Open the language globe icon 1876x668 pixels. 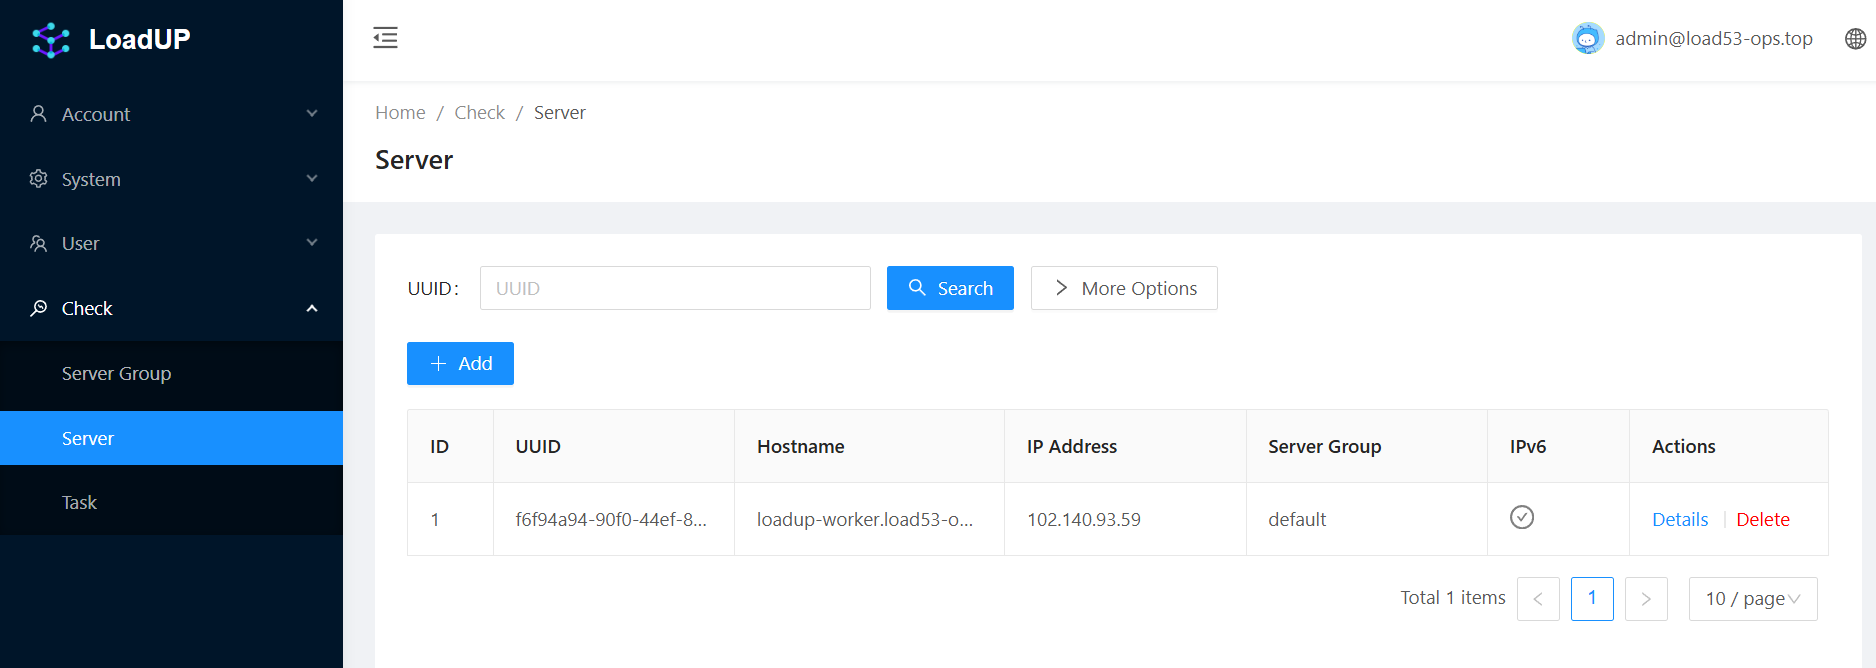[1855, 39]
